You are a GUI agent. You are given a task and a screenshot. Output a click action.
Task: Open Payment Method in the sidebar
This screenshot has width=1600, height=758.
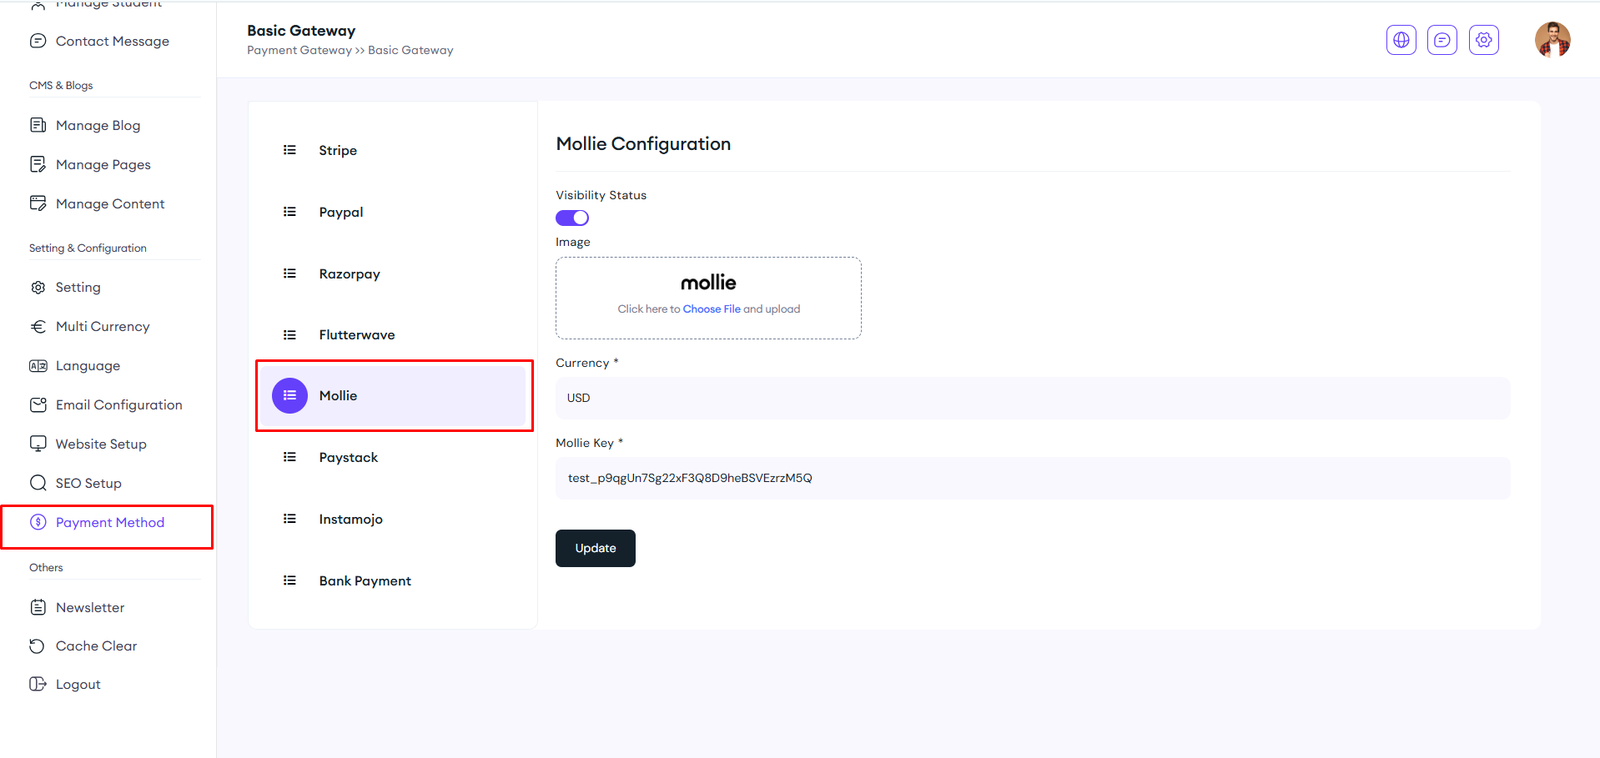pos(110,523)
